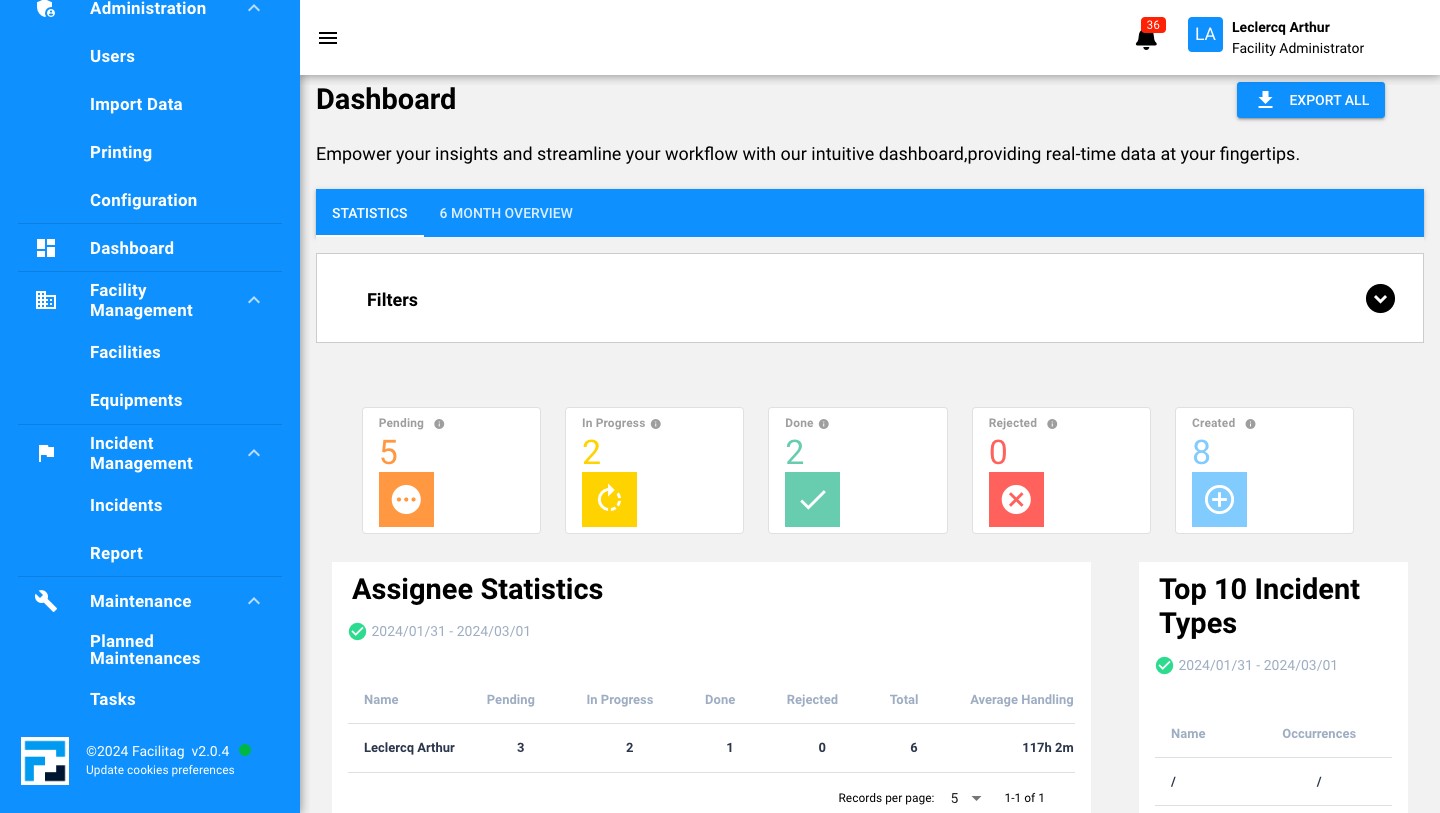Image resolution: width=1440 pixels, height=813 pixels.
Task: Open Equipments in the sidebar
Action: (x=136, y=400)
